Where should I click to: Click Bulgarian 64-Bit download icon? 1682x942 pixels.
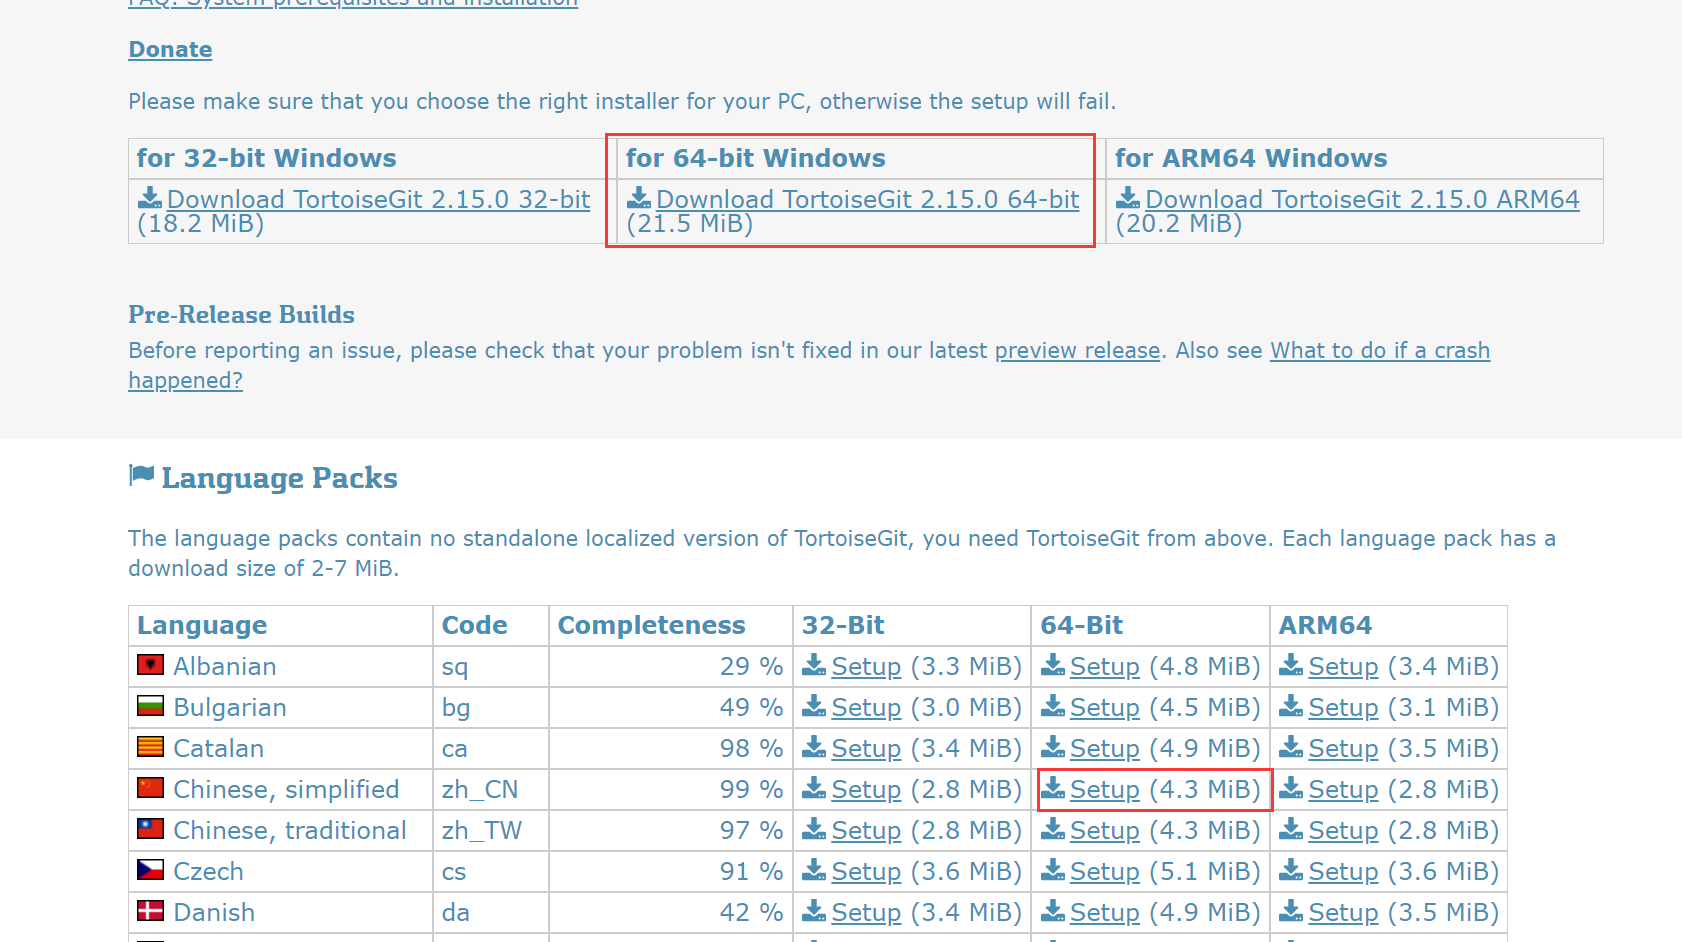click(x=1053, y=706)
